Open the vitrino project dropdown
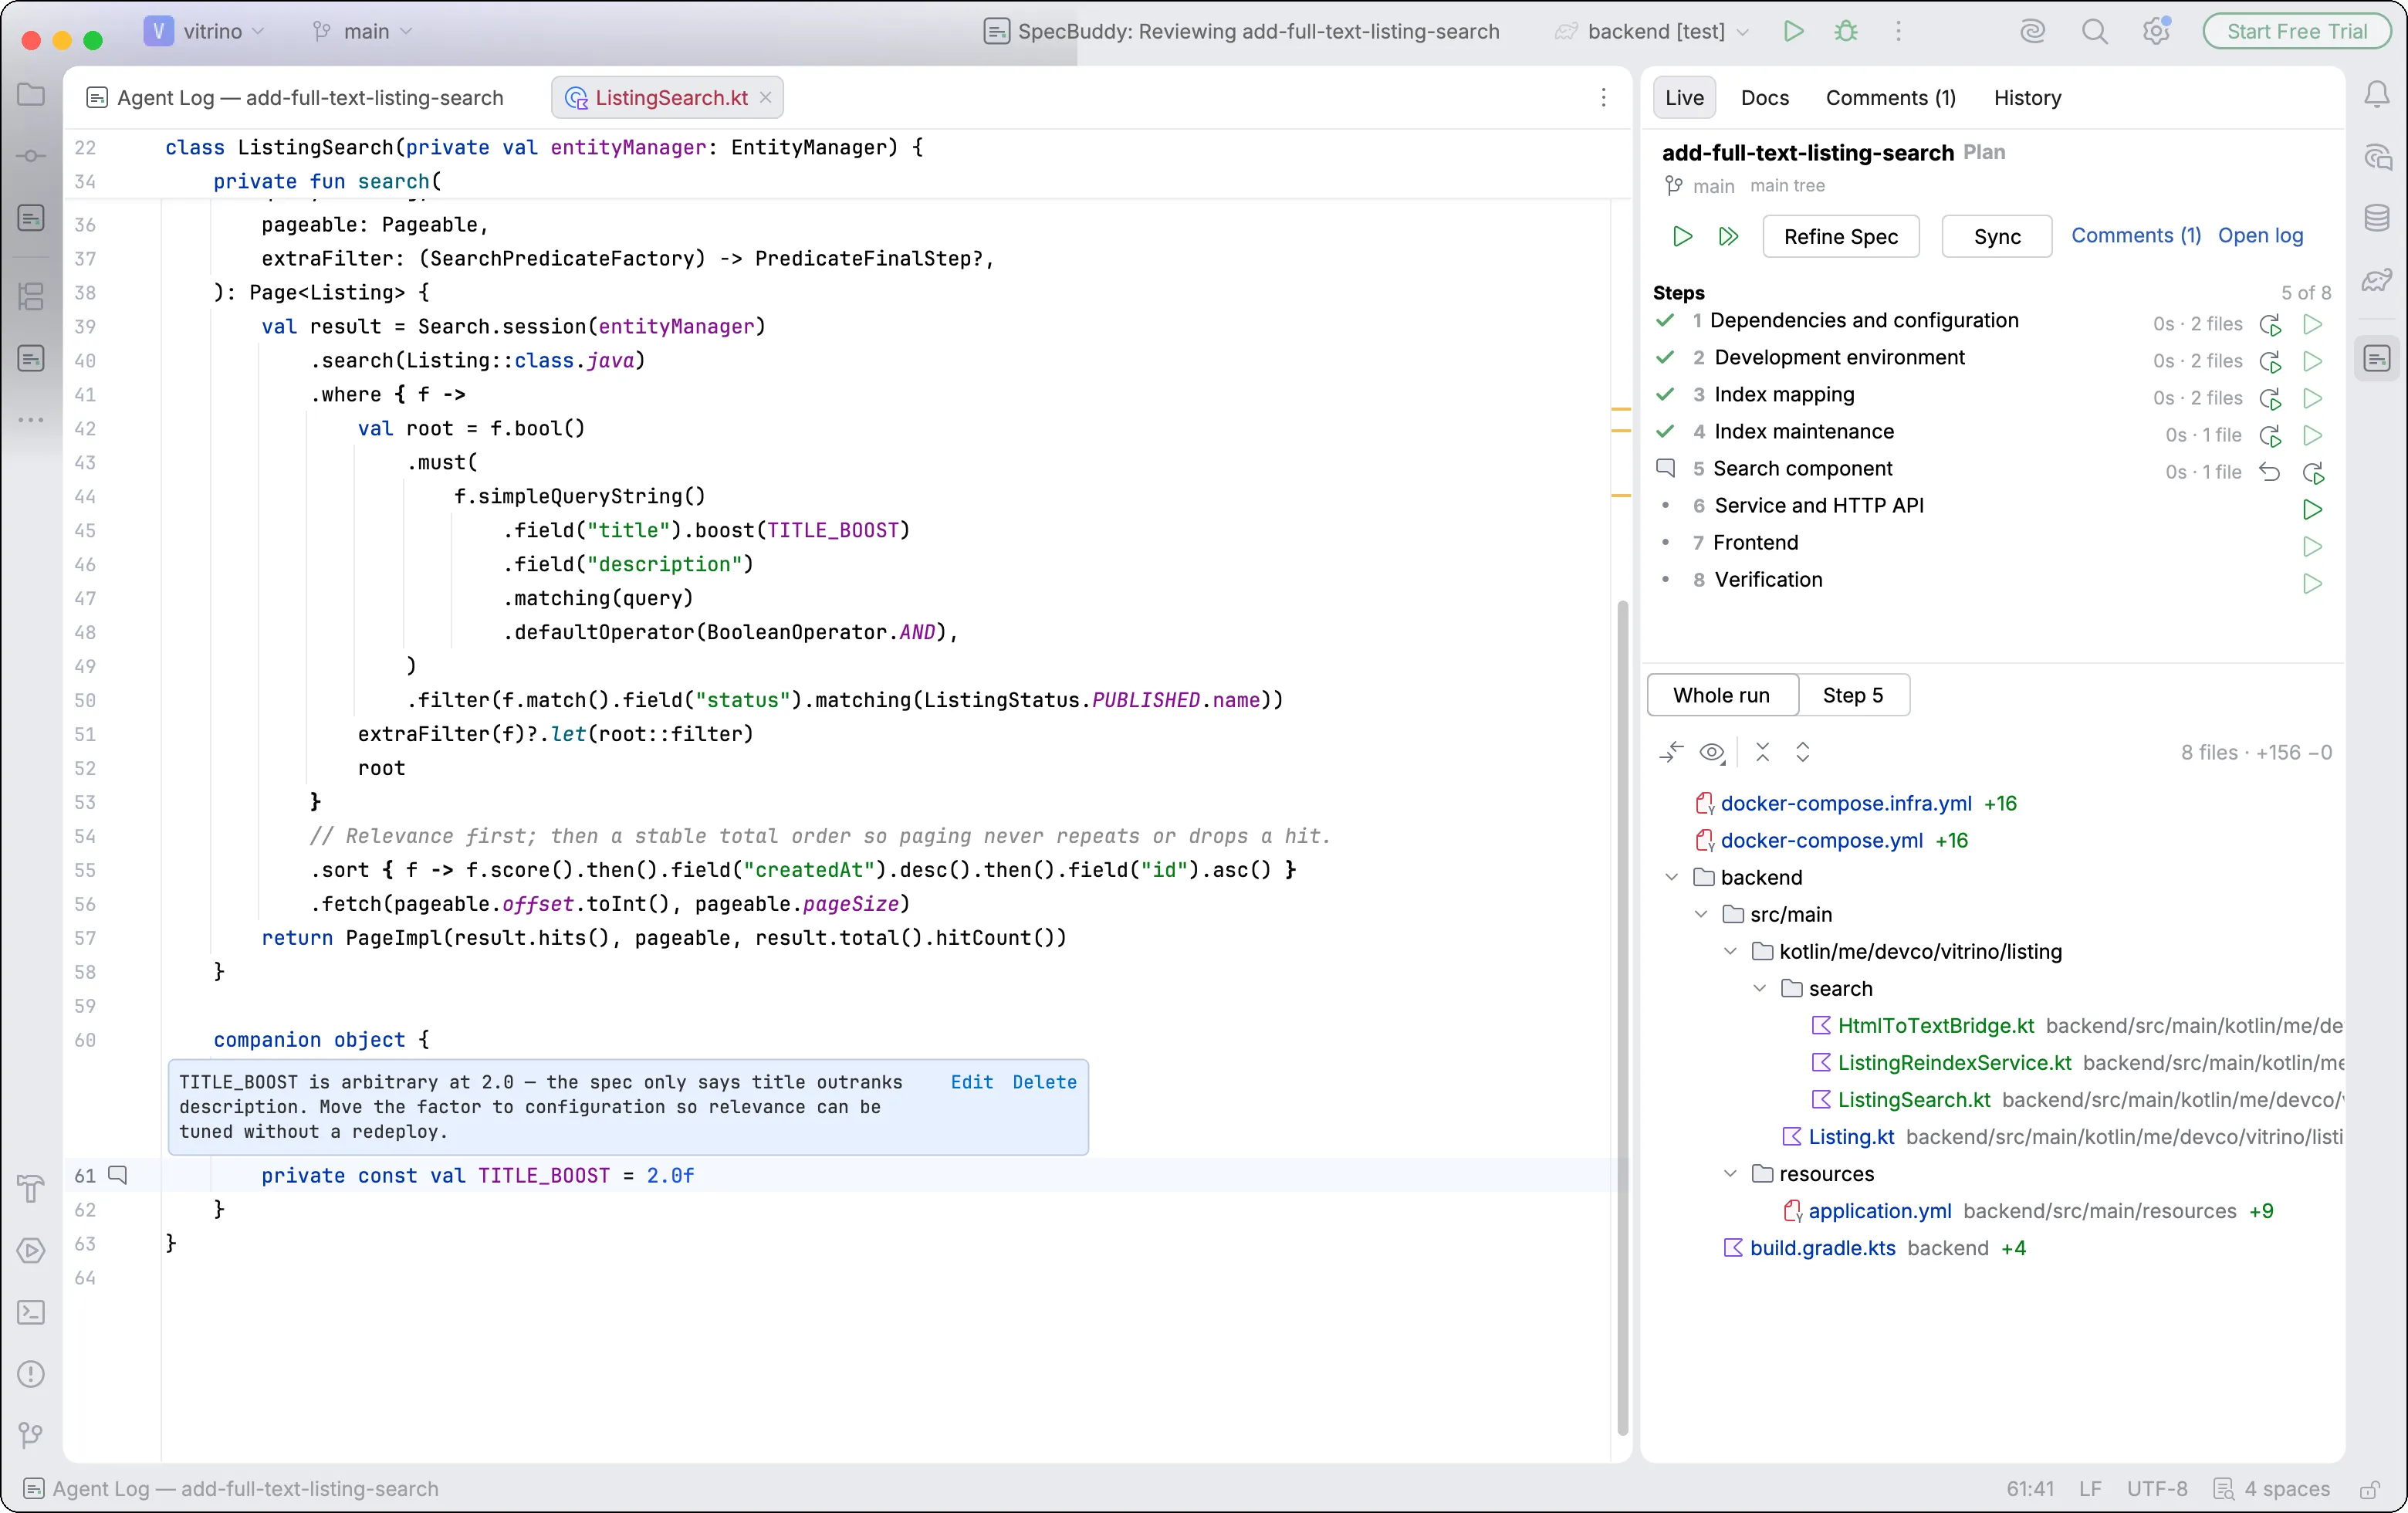 [206, 31]
